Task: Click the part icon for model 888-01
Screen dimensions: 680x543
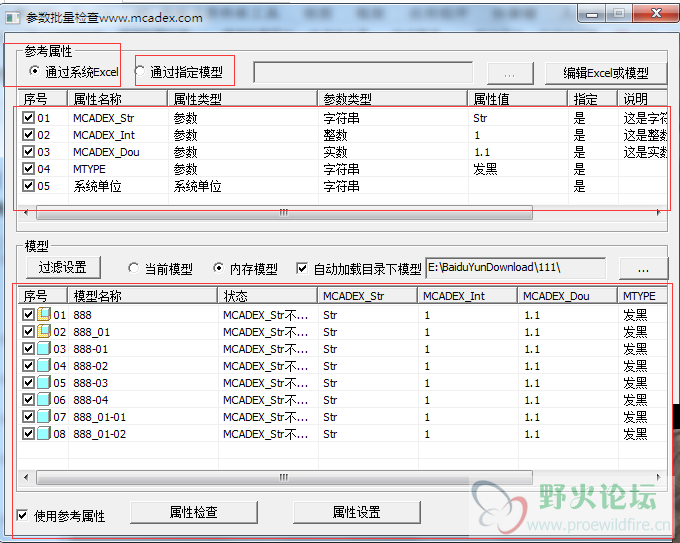Action: click(x=44, y=348)
